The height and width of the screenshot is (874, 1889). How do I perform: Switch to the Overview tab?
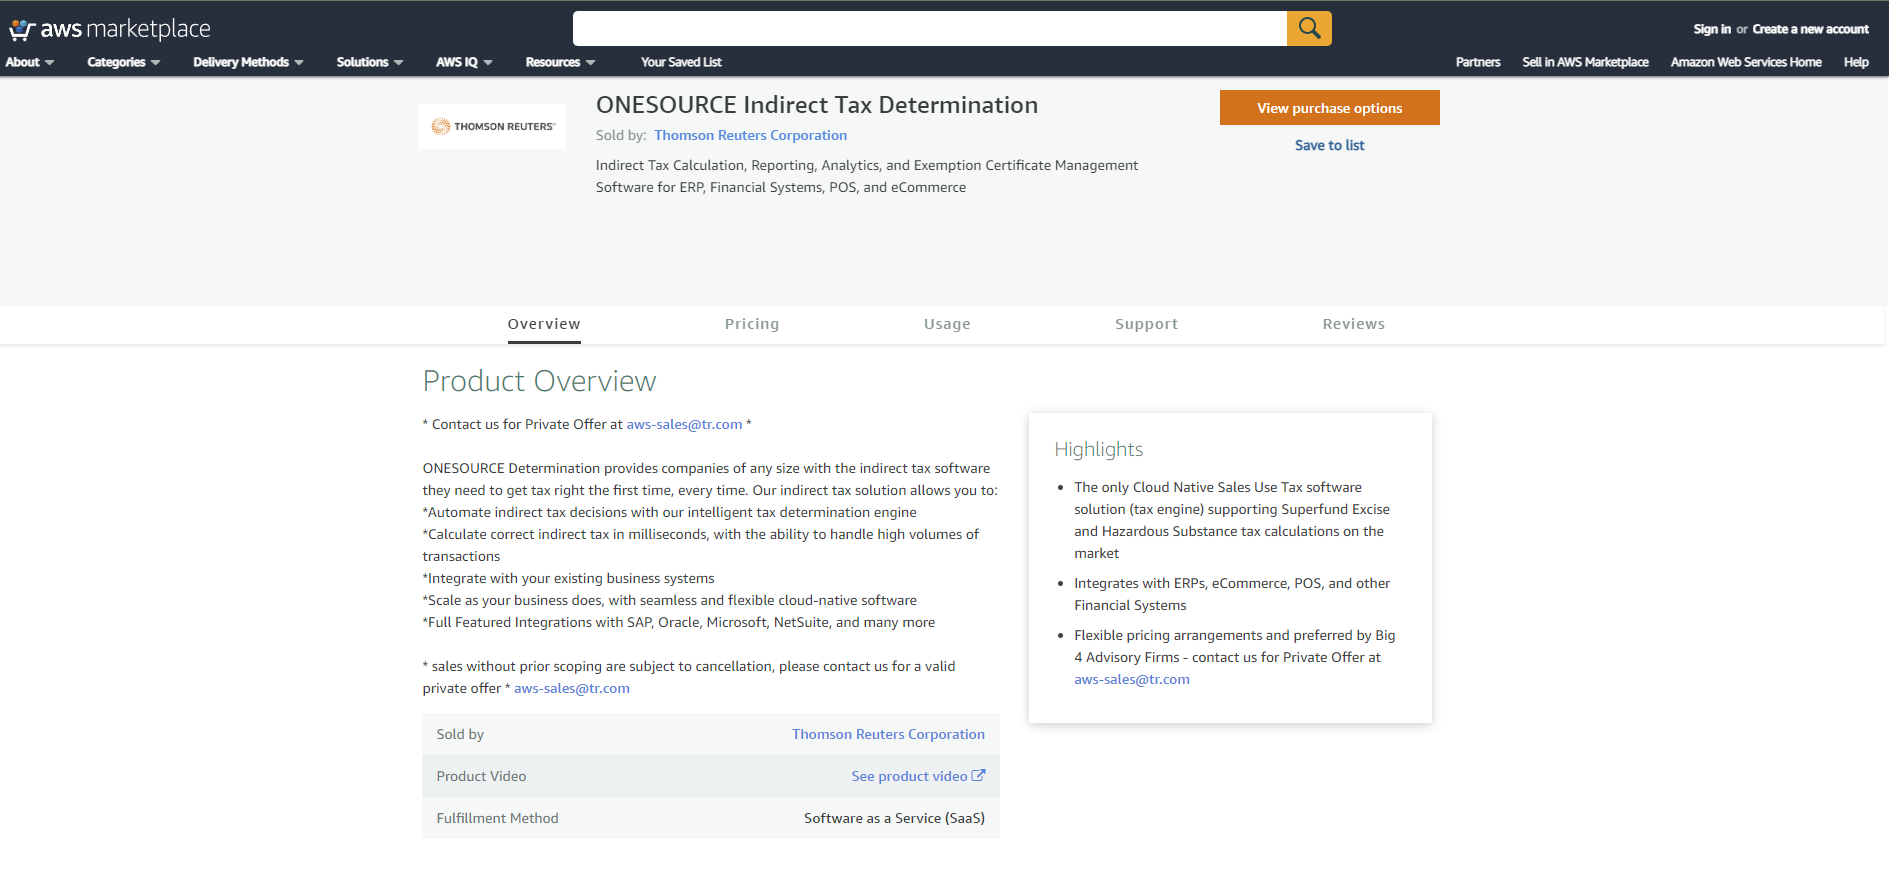point(544,324)
